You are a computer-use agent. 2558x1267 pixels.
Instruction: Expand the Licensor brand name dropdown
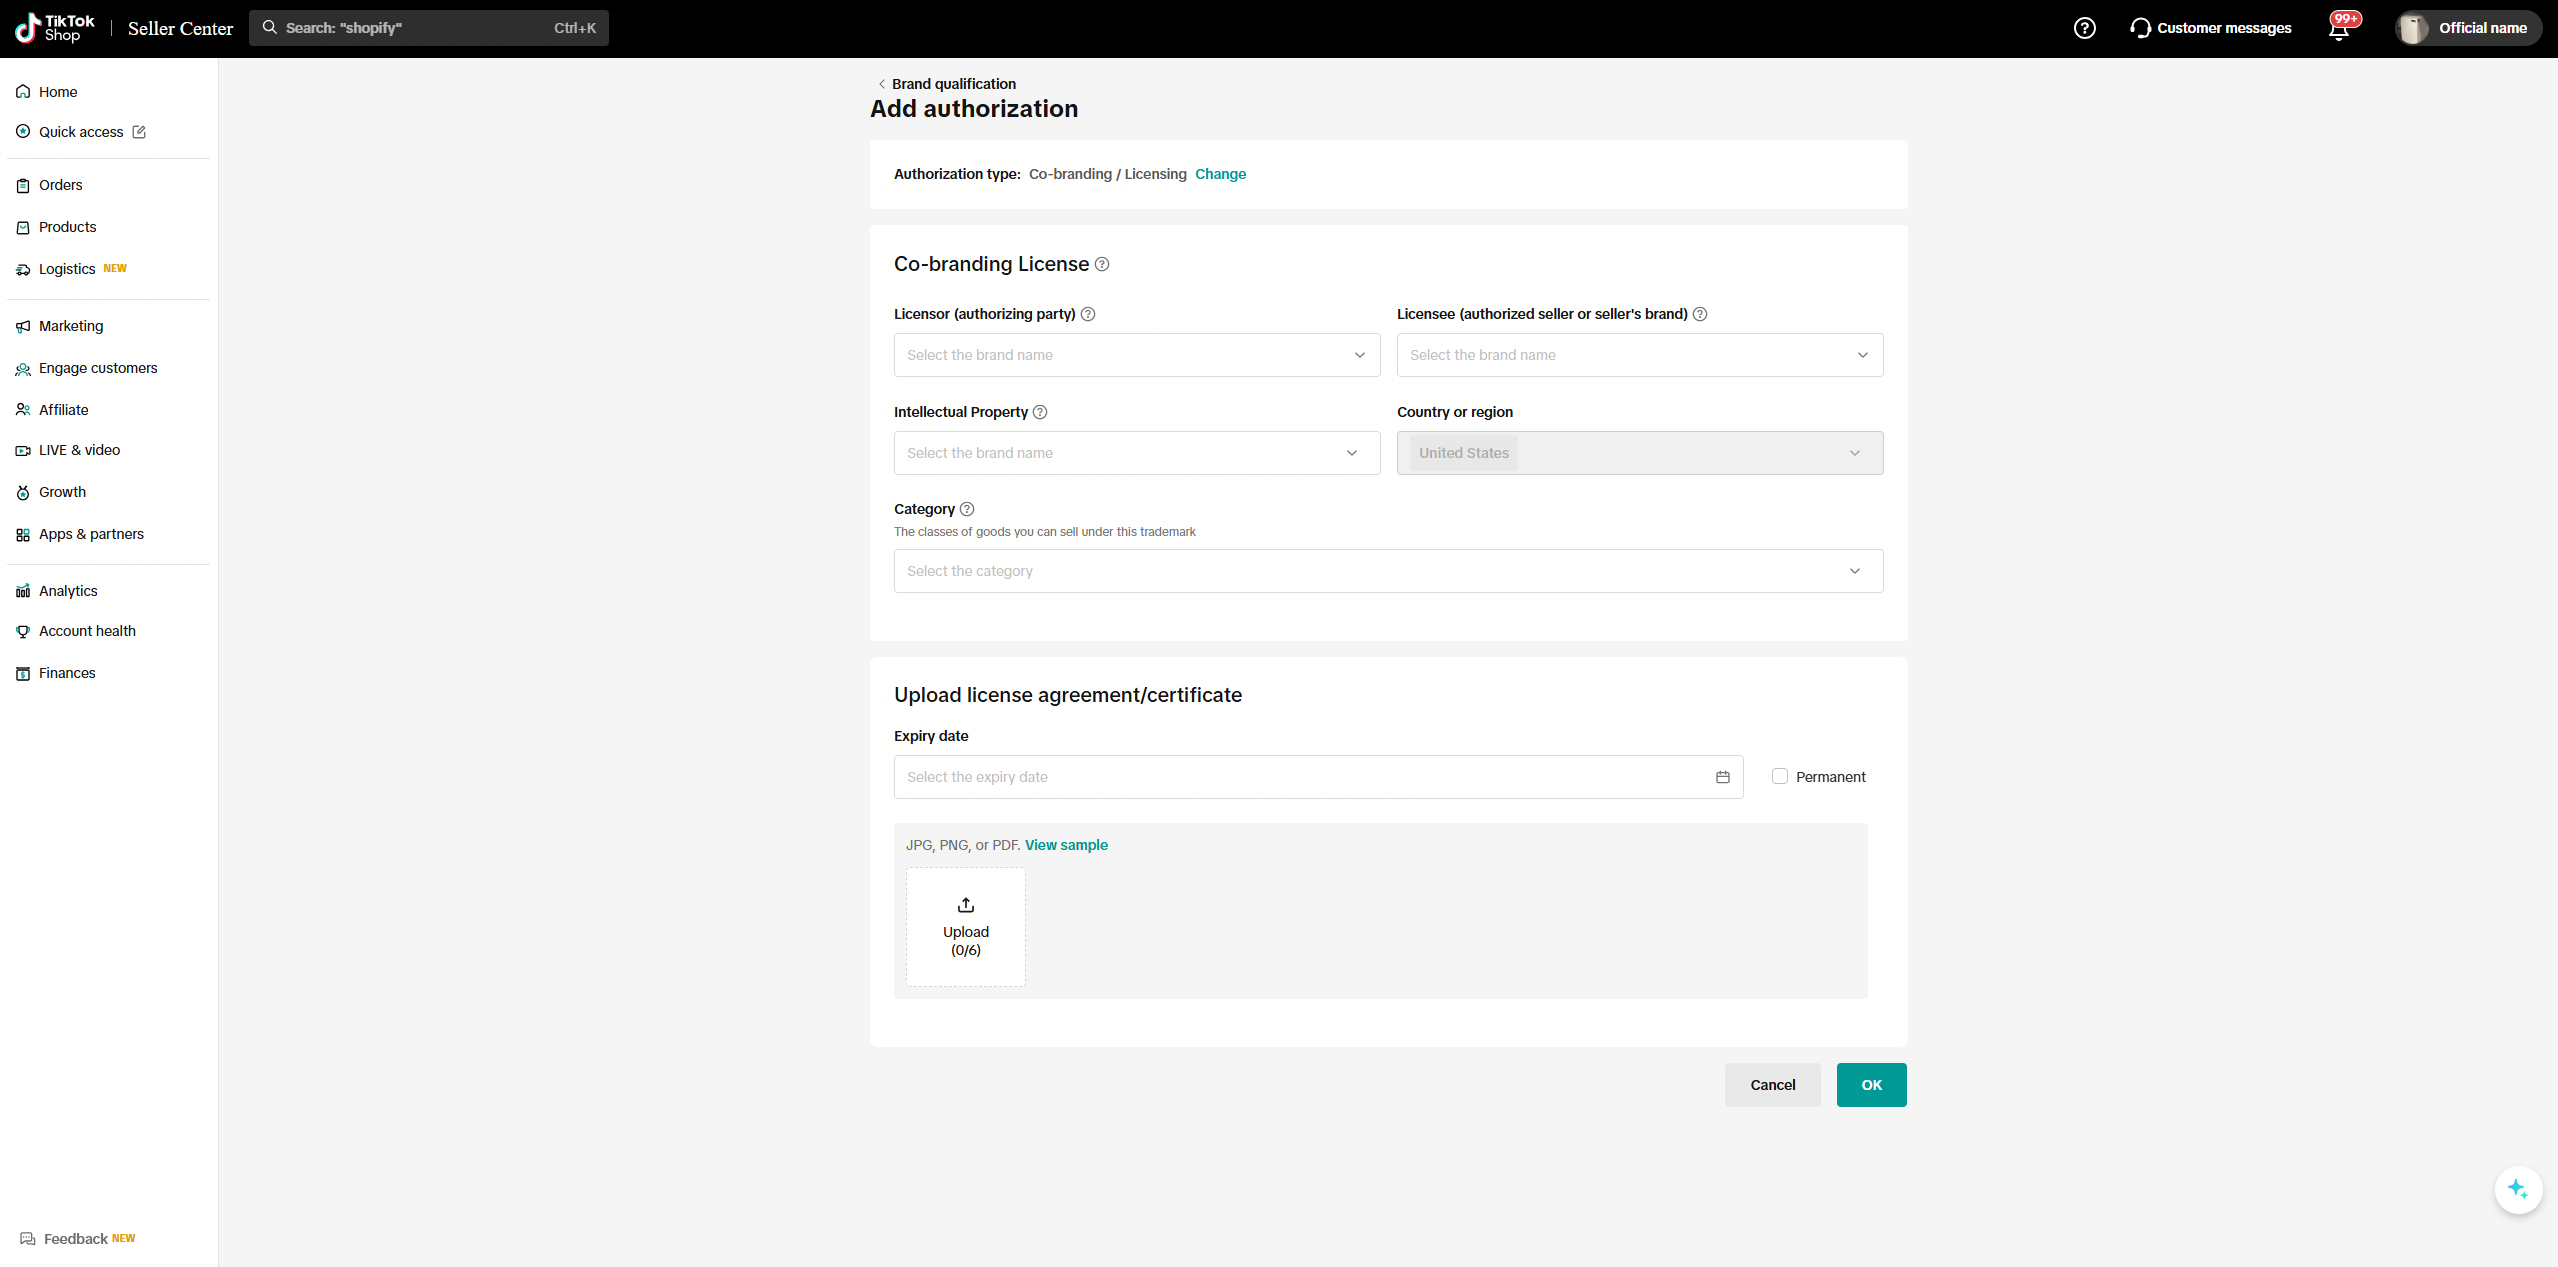pyautogui.click(x=1137, y=355)
